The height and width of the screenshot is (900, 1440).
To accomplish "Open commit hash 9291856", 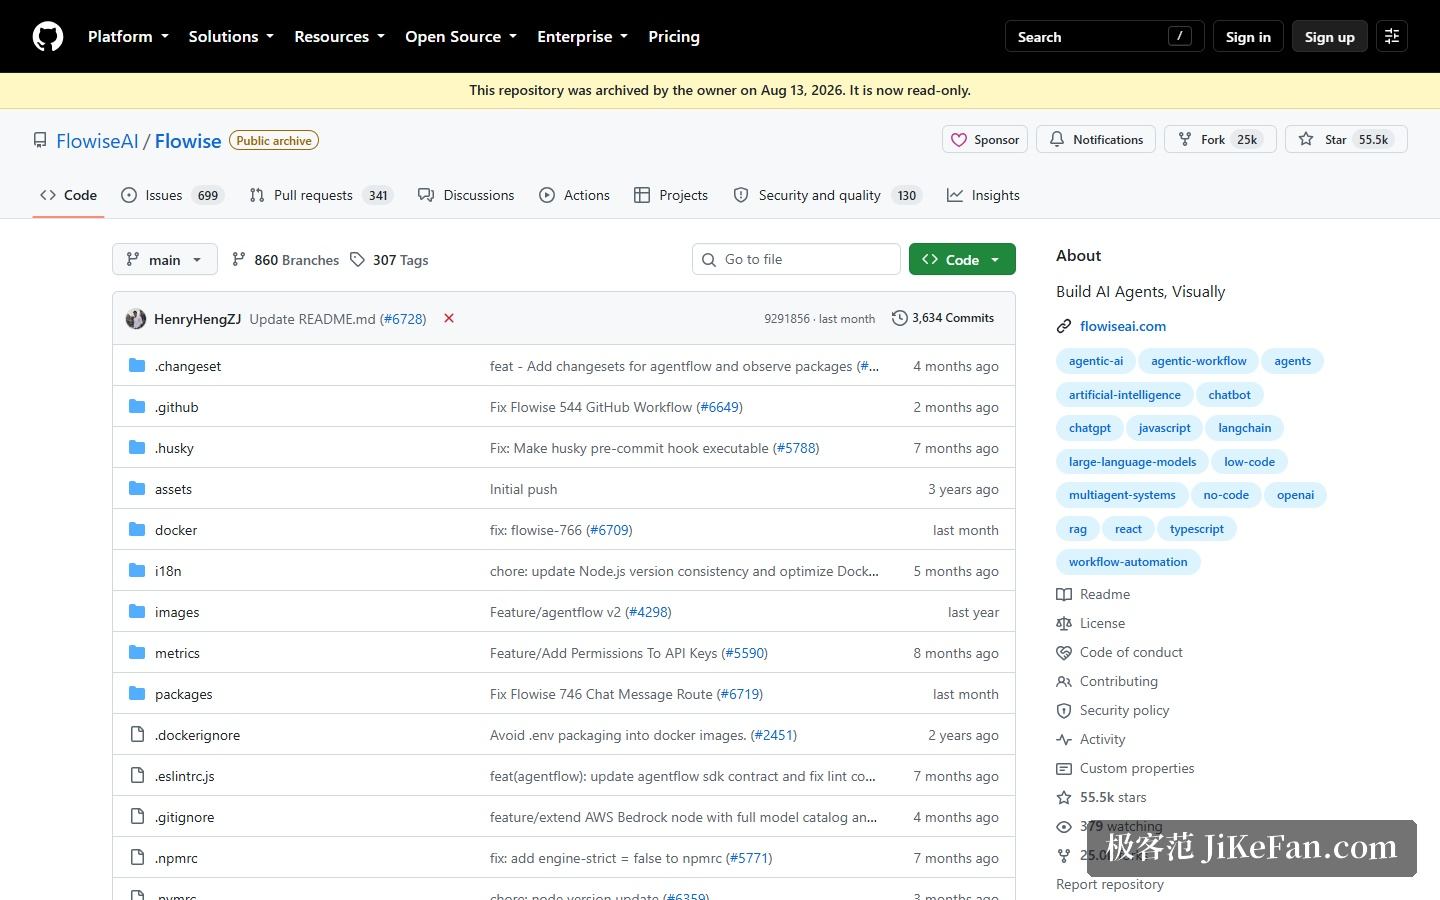I will tap(787, 319).
